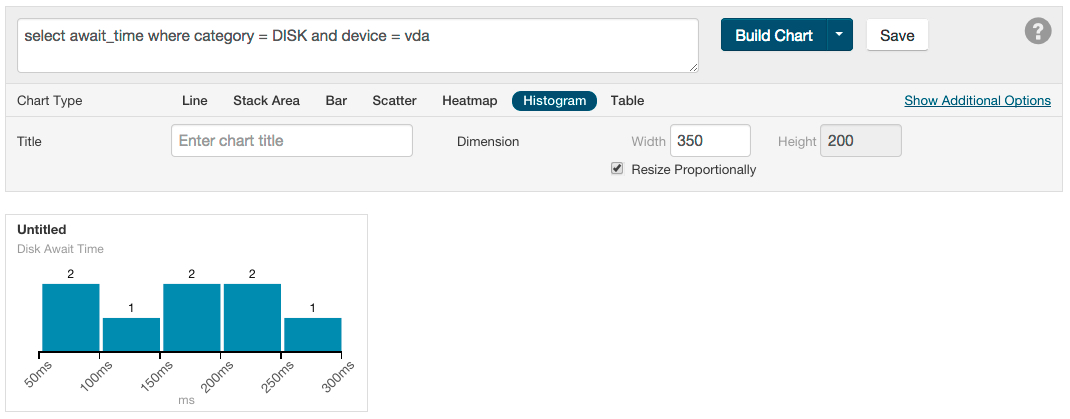The height and width of the screenshot is (419, 1070).
Task: Click the first histogram bar at 50ms
Action: tap(71, 318)
